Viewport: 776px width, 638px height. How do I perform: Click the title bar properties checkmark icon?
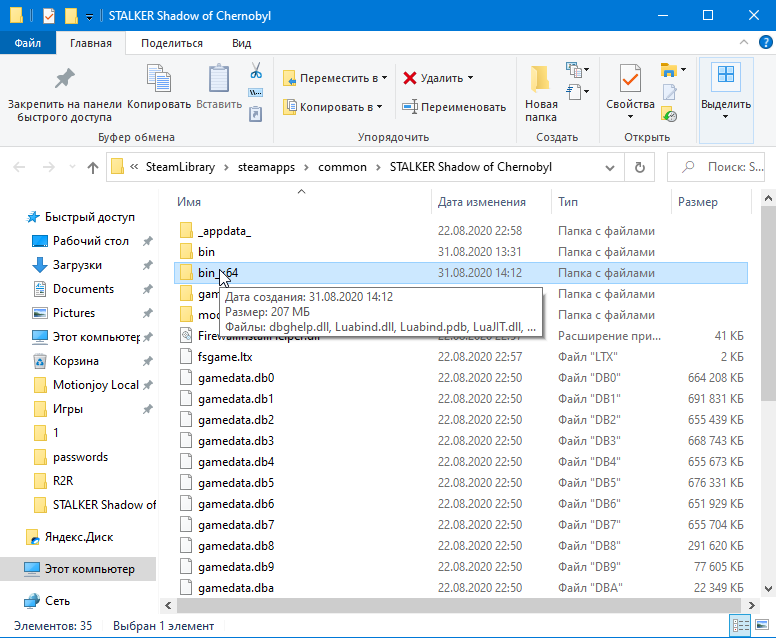48,16
